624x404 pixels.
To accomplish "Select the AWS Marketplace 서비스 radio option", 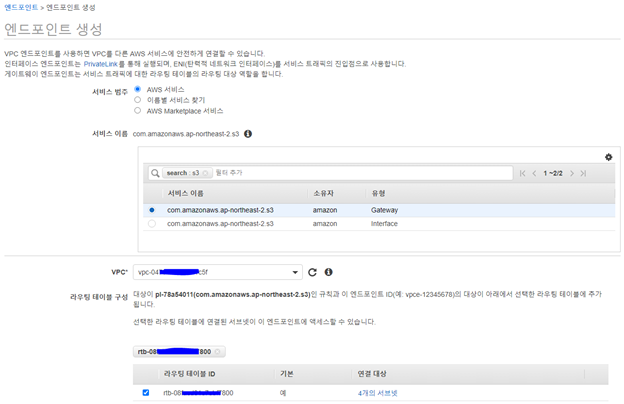I will (138, 111).
